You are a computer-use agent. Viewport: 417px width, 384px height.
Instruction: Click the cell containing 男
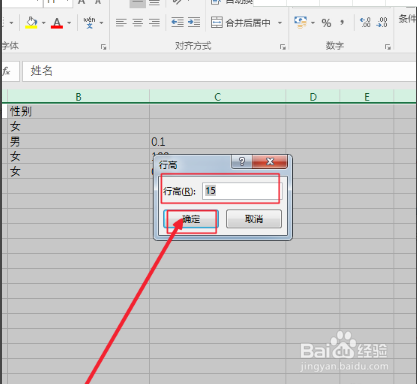click(x=78, y=142)
